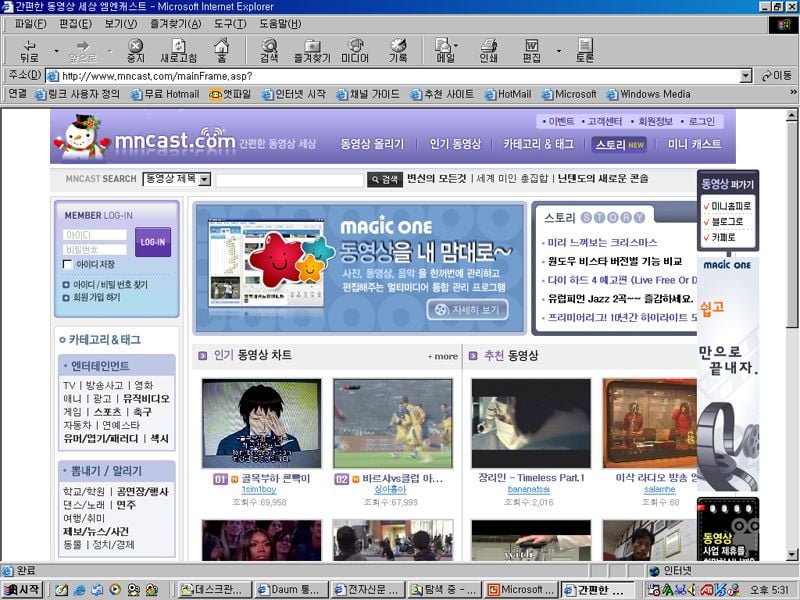Viewport: 800px width, 600px height.
Task: Open the 골목부하 콘특히 video thumbnail
Action: pos(261,423)
